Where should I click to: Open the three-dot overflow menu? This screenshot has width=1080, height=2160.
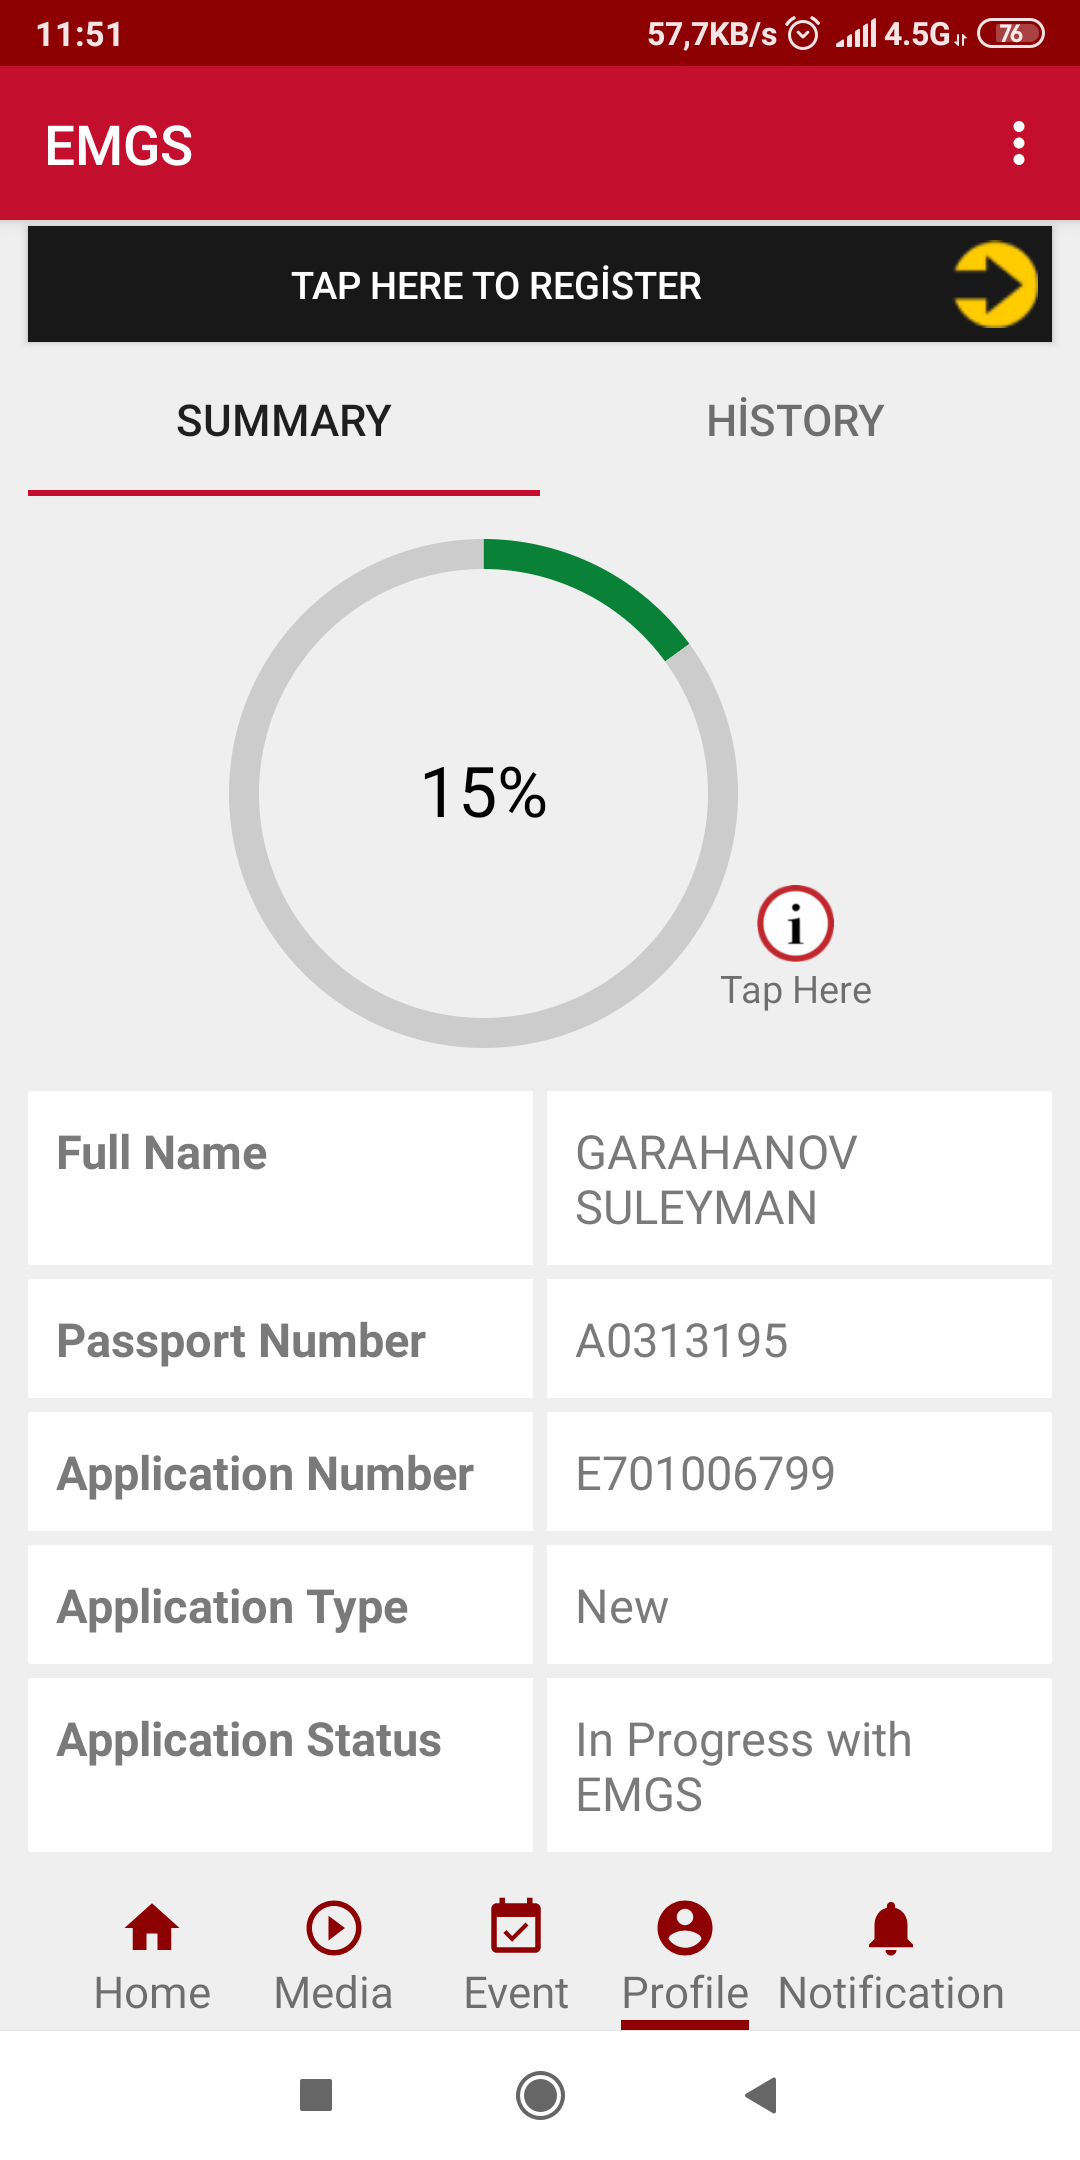pos(1018,144)
